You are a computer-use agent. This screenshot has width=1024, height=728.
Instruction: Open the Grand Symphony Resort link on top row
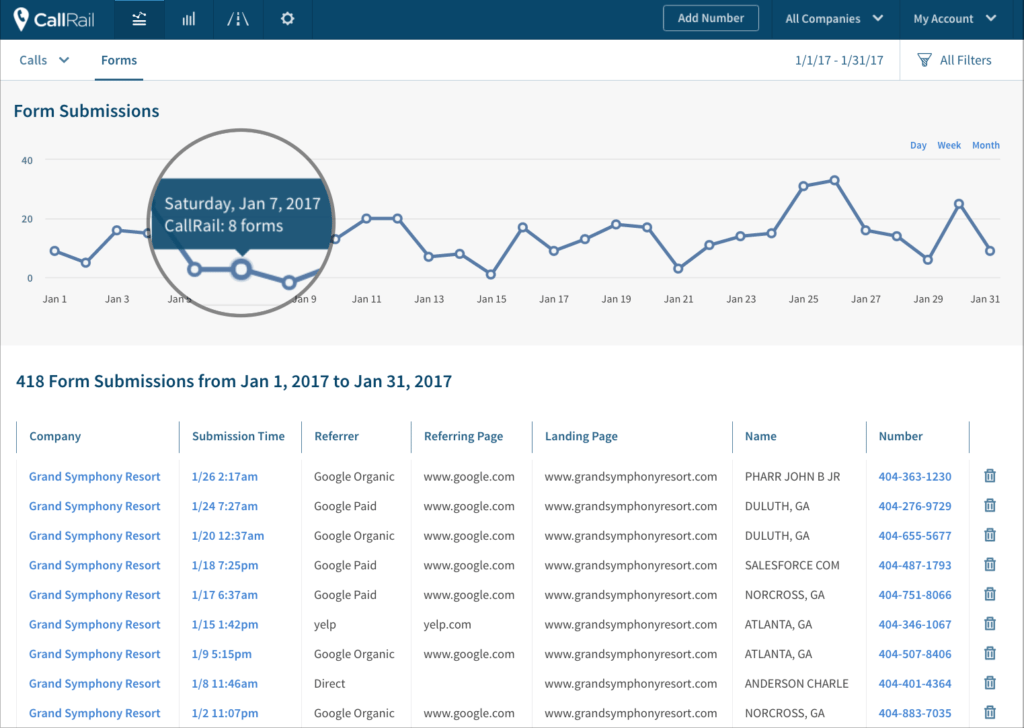[x=94, y=476]
